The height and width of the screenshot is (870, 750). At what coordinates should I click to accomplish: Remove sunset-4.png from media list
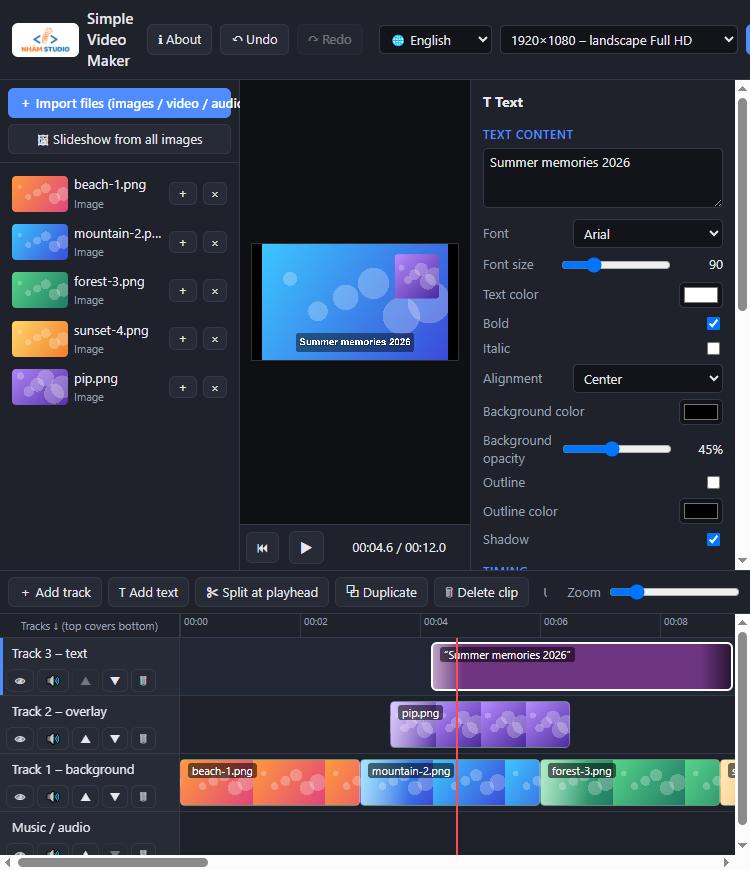click(215, 339)
